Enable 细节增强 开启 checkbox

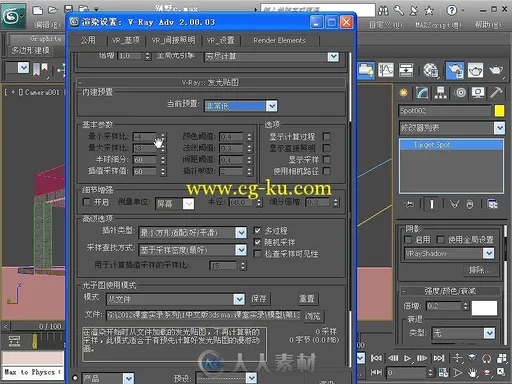[86, 202]
